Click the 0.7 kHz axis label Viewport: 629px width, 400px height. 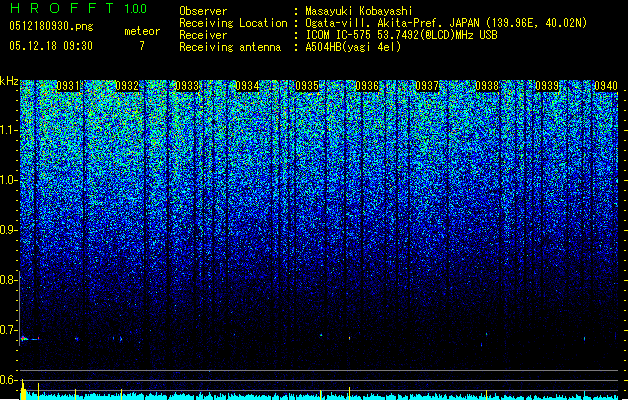click(x=8, y=330)
